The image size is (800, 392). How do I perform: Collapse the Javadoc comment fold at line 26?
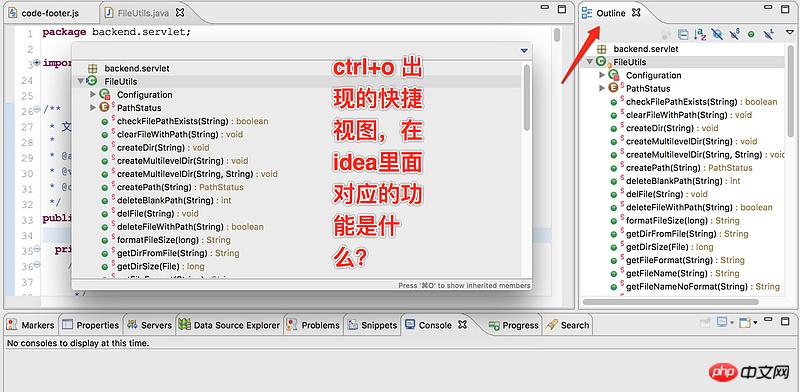point(36,110)
